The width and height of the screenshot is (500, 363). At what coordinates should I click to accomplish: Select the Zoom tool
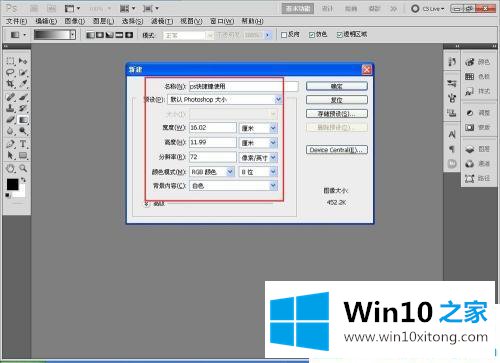[x=23, y=168]
